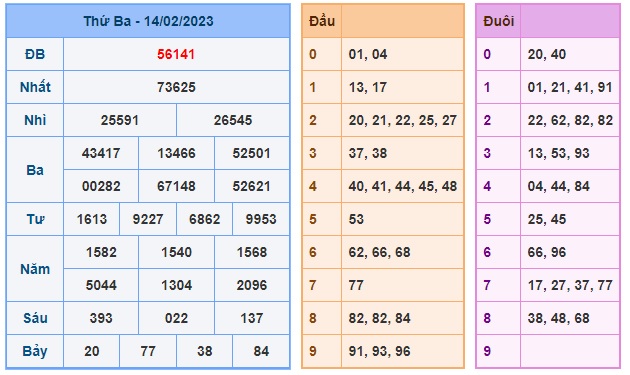
Task: Click the Tư row label
Action: click(x=35, y=219)
